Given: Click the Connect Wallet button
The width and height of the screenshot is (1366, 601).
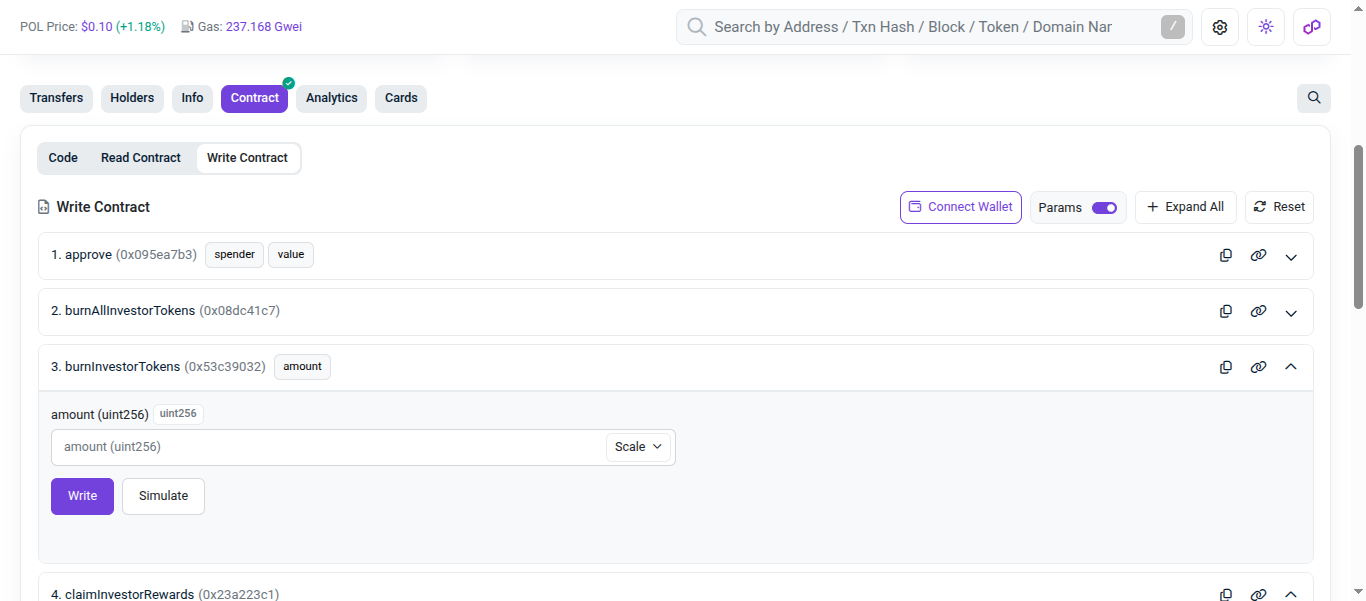Looking at the screenshot, I should point(961,207).
